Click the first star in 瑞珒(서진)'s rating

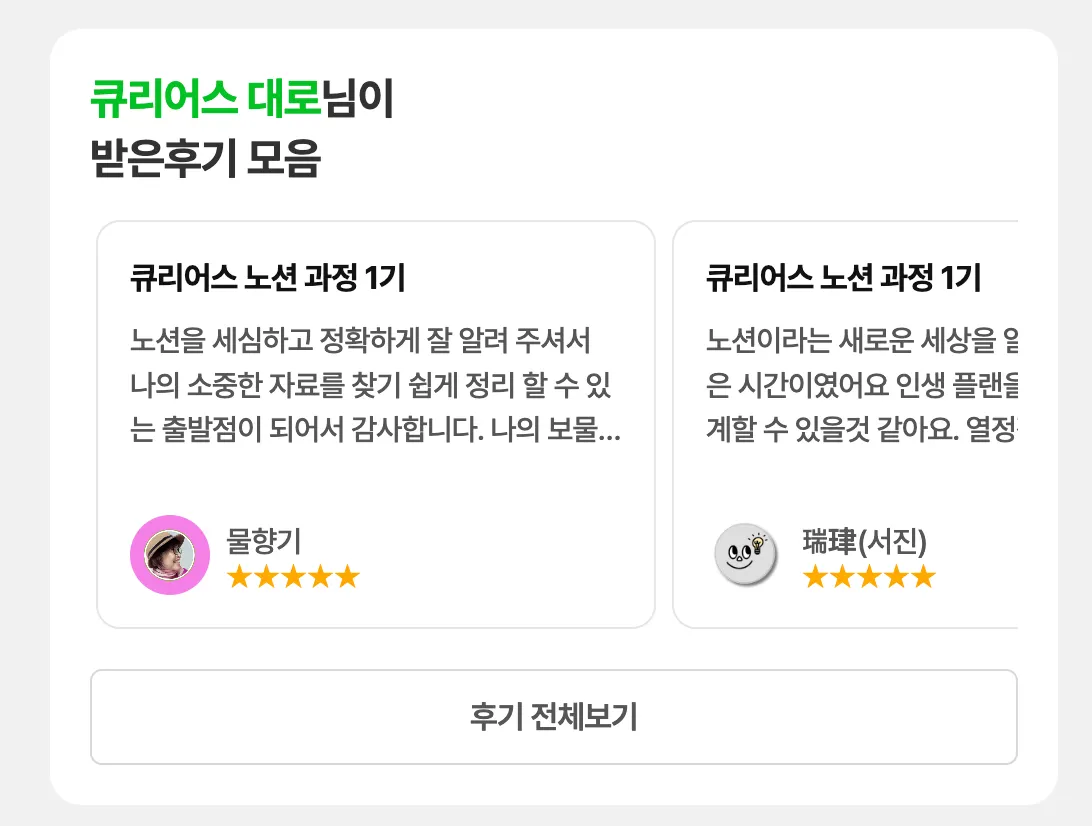click(815, 577)
